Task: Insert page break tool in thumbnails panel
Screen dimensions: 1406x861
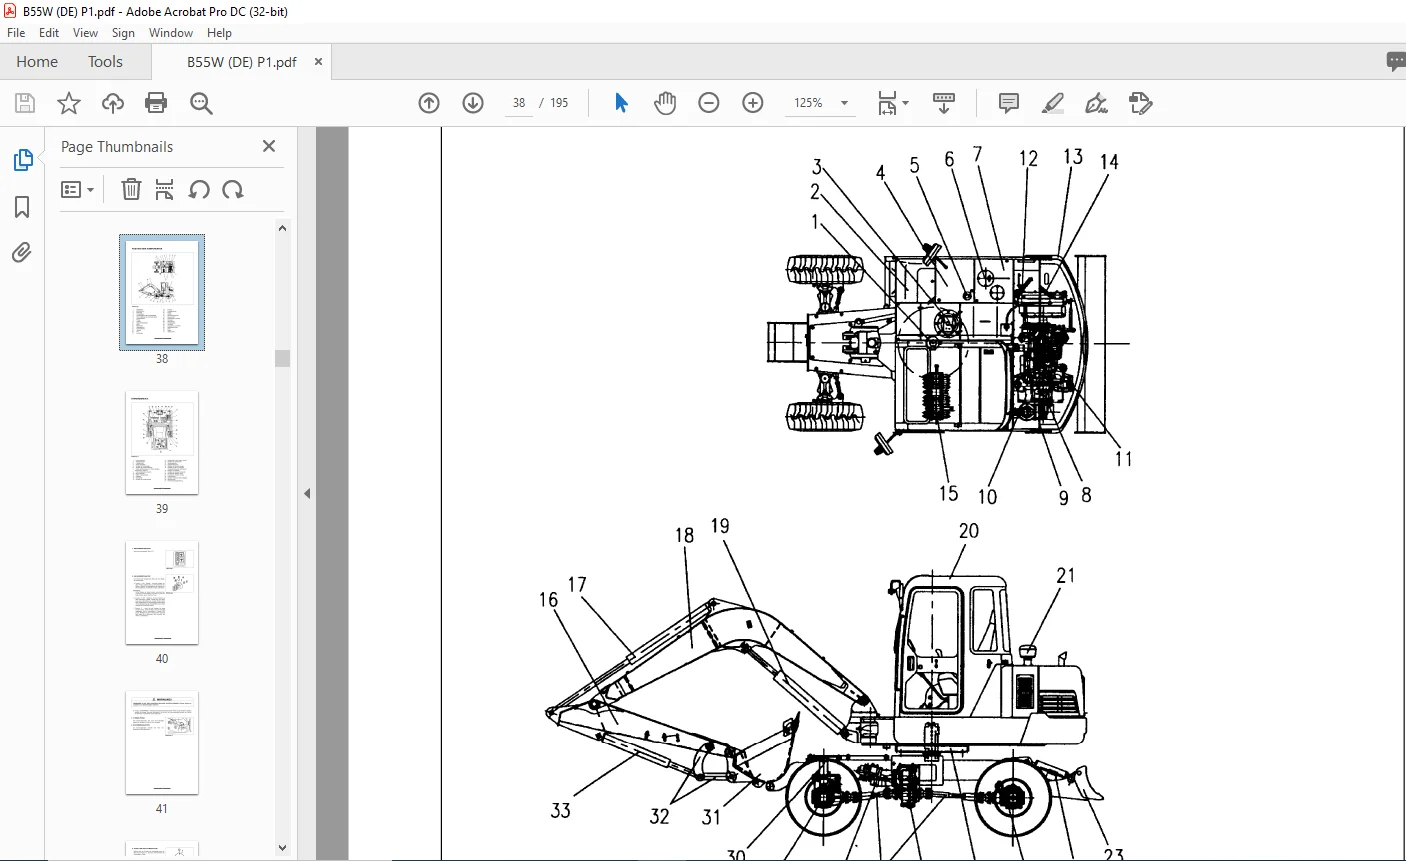Action: [165, 189]
